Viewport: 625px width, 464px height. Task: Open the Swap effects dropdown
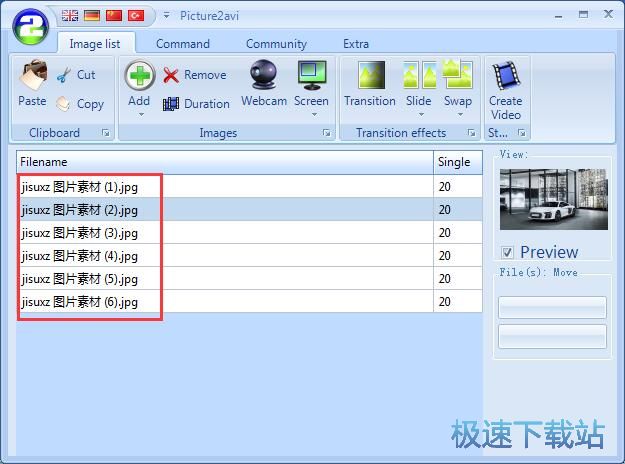pyautogui.click(x=458, y=114)
